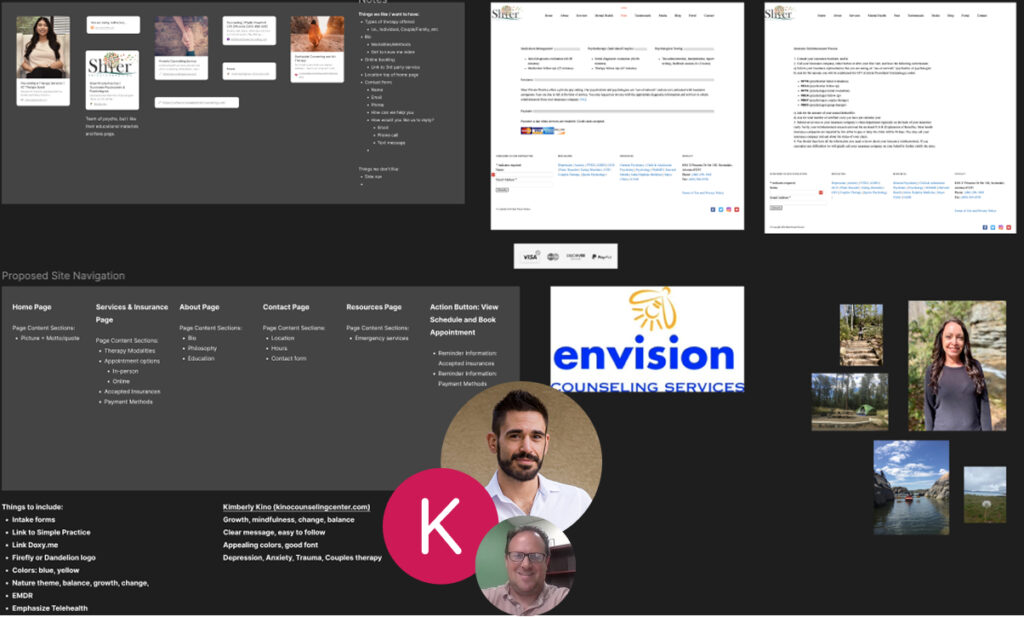Click the desert walker therapy card

[x=317, y=49]
